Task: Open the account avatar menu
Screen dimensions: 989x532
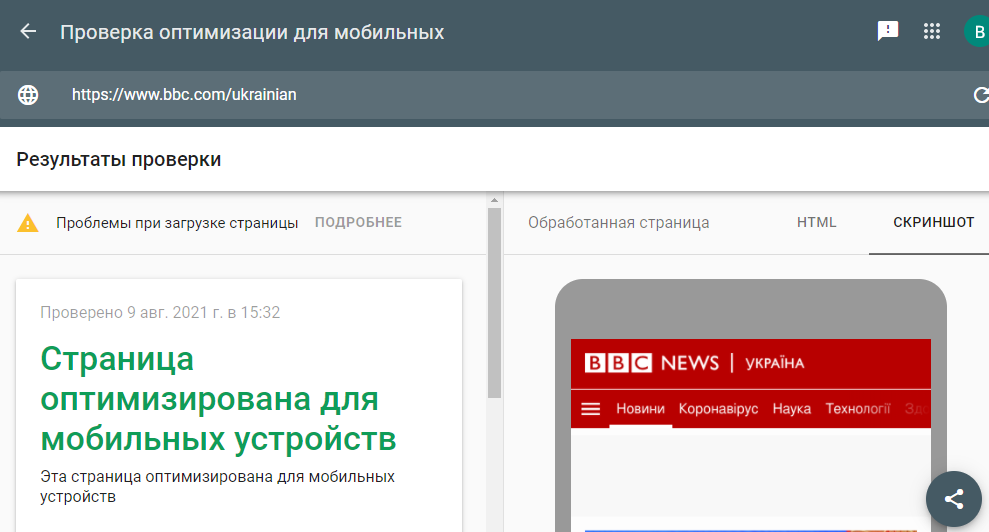Action: tap(978, 32)
